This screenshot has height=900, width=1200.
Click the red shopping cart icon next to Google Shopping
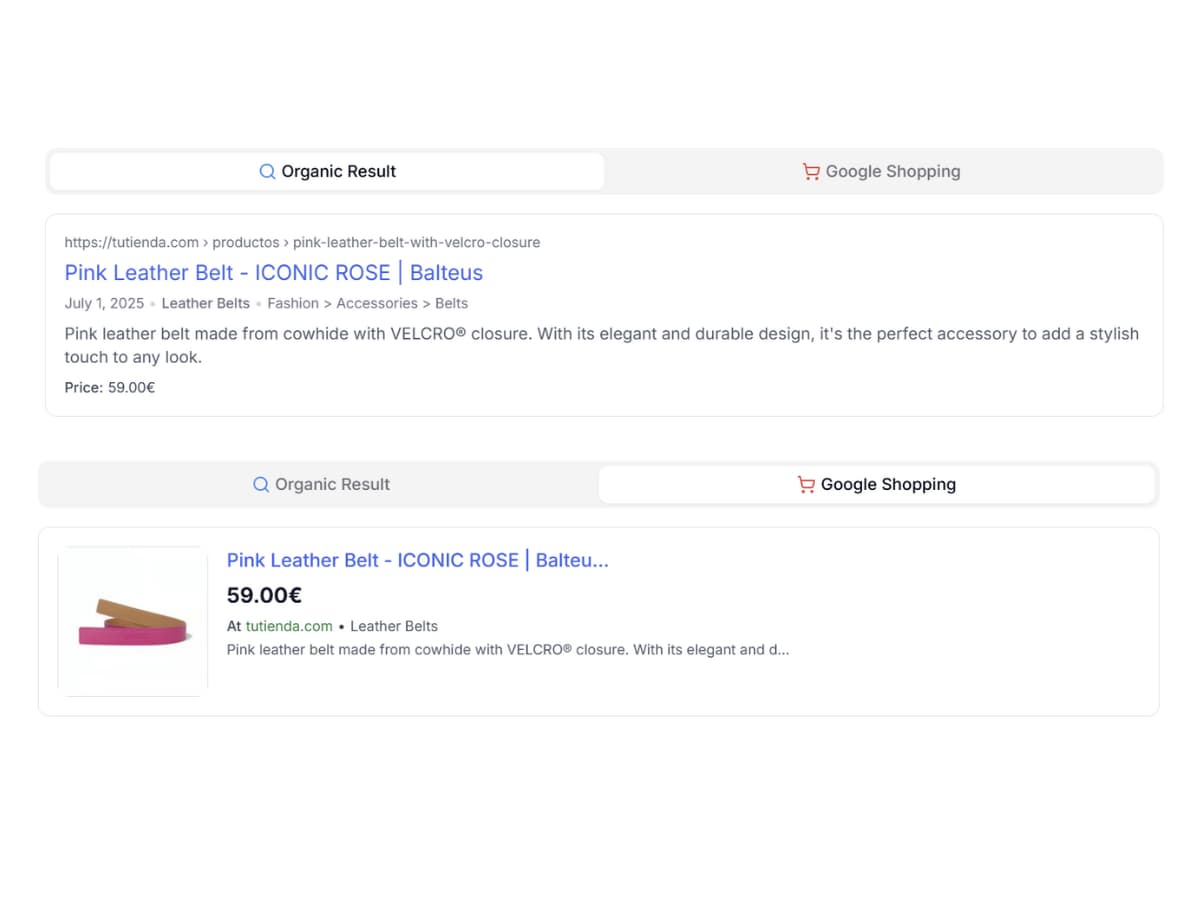810,171
